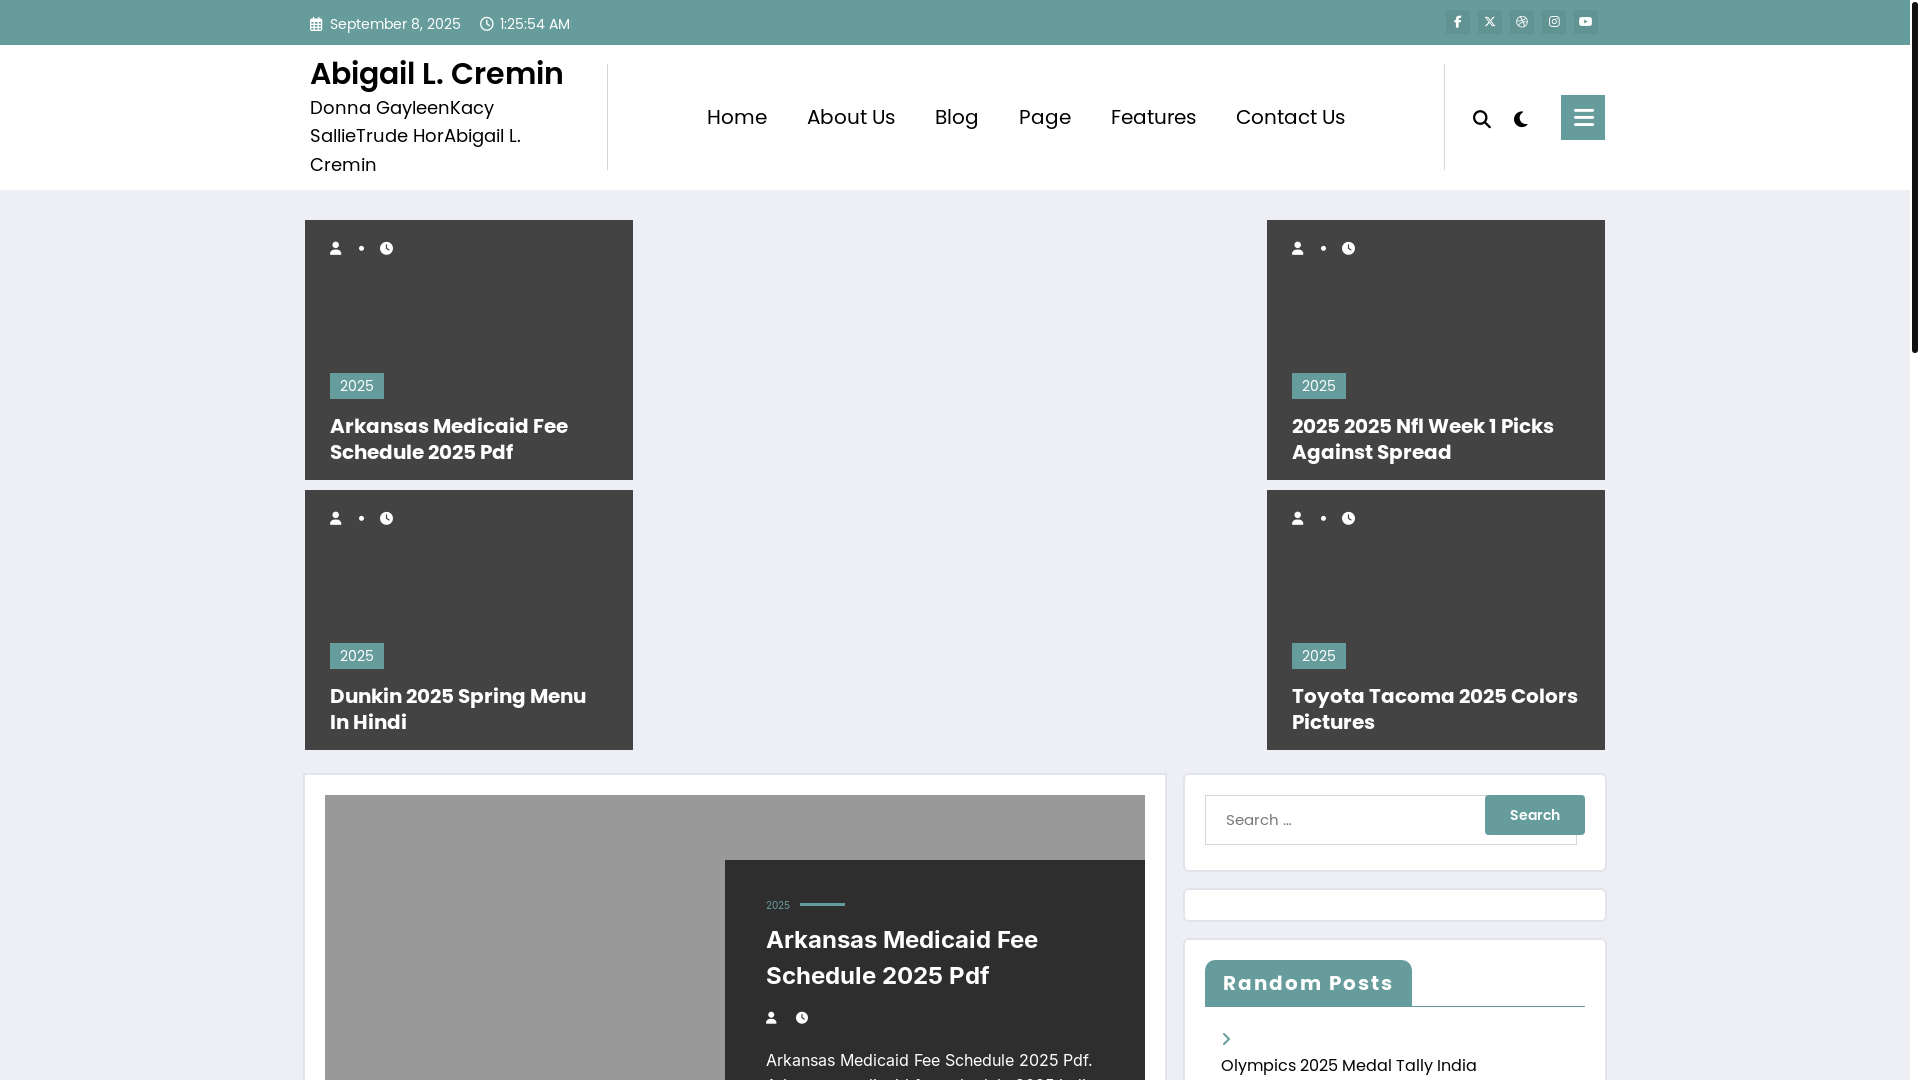Viewport: 1920px width, 1080px height.
Task: Click time icon on Arkansas Medicaid top card
Action: point(387,248)
